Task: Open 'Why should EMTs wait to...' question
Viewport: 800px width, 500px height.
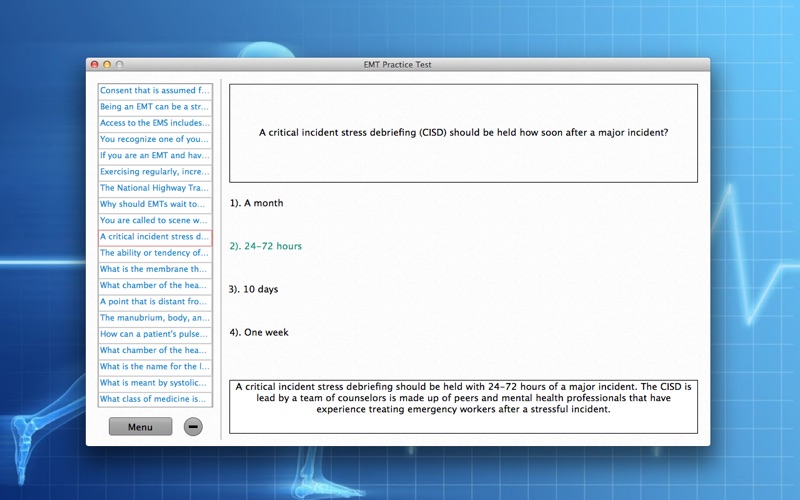Action: 155,204
